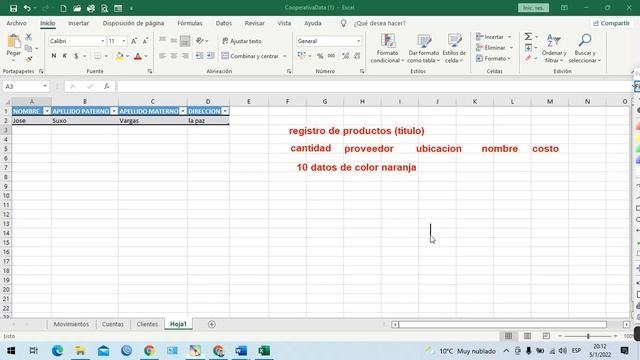Click the Format Painter brush icon
Screen dimensions: 640x360
[29, 59]
